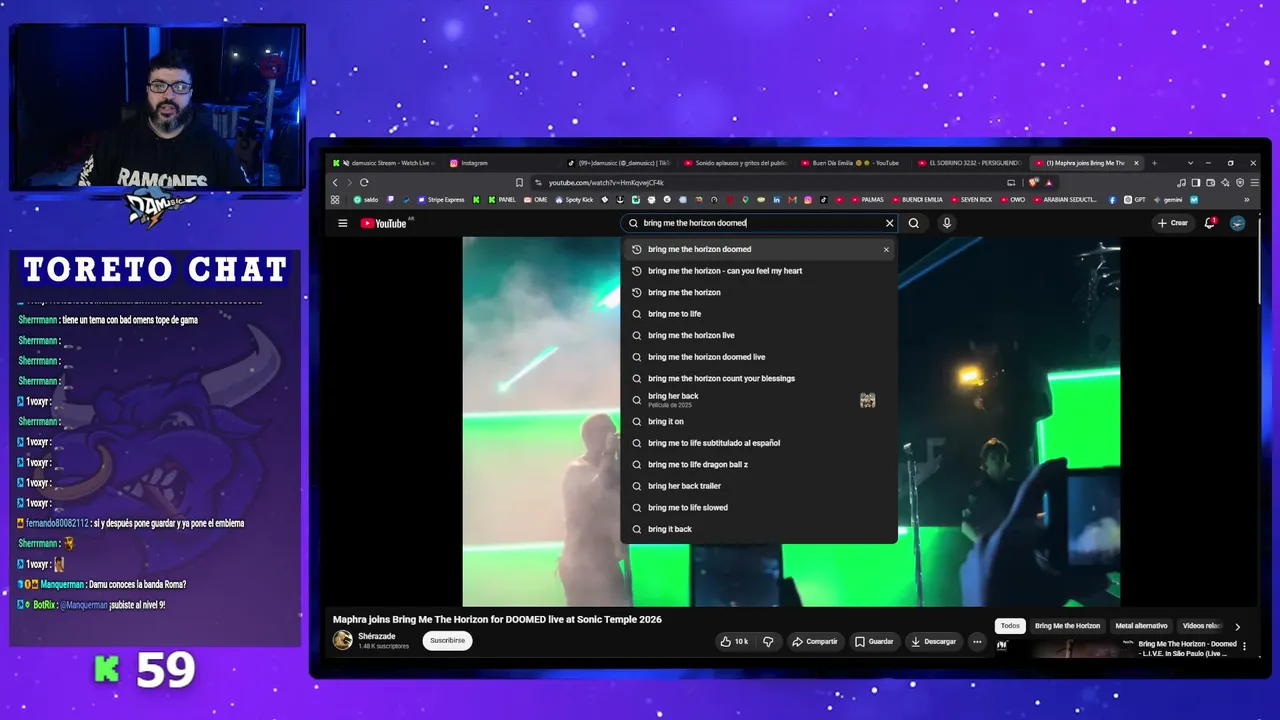Select suggestion 'bring me the horizon live'

(759, 335)
